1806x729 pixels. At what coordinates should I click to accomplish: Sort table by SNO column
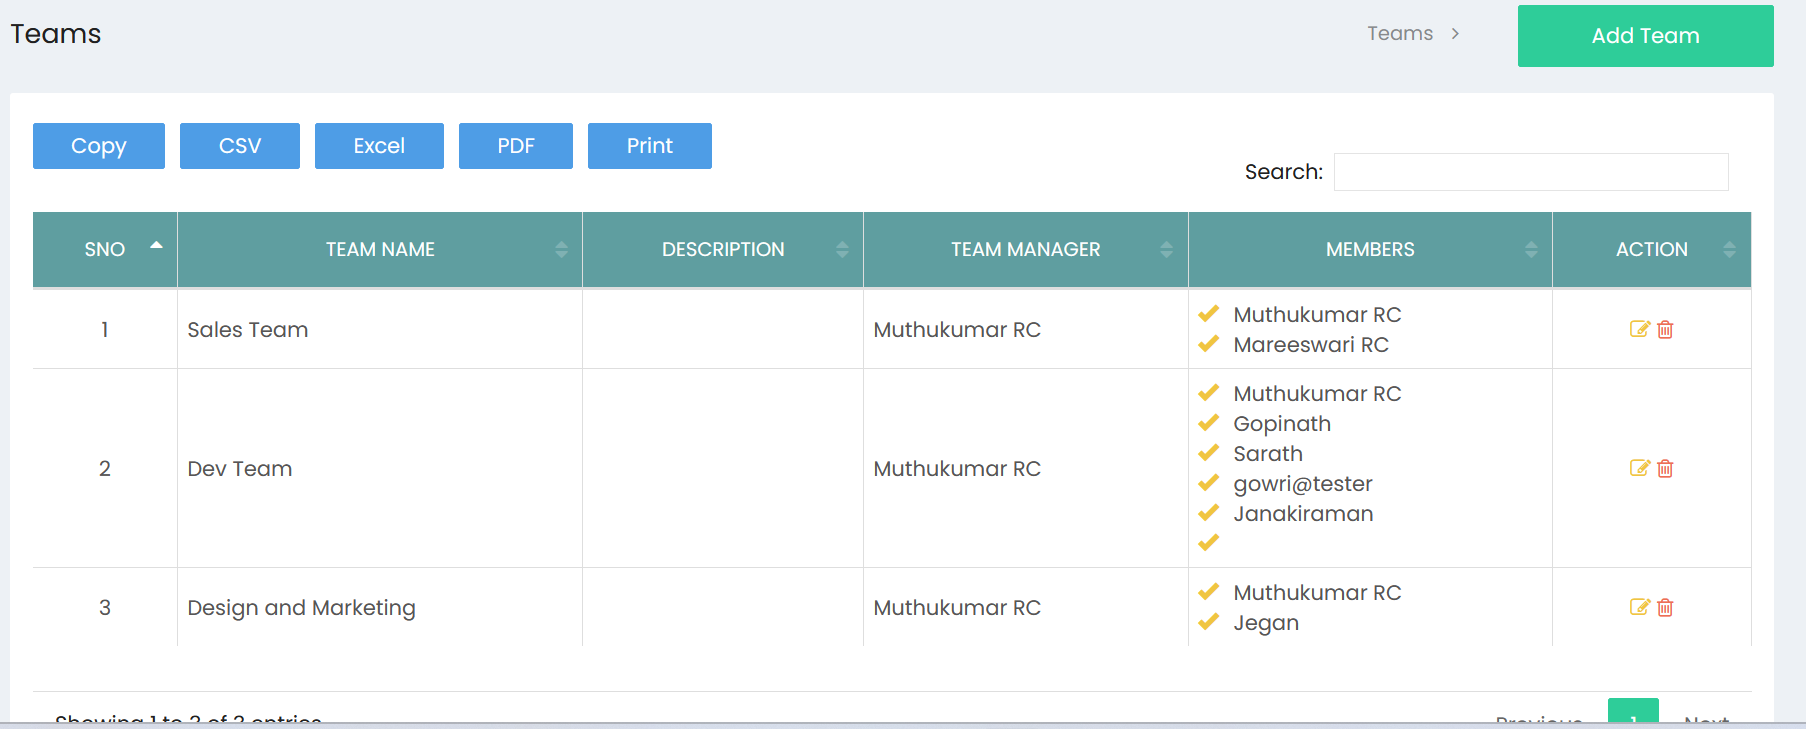coord(105,249)
